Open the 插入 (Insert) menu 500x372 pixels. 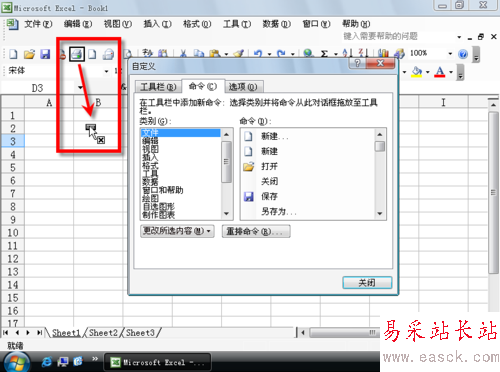click(x=157, y=24)
